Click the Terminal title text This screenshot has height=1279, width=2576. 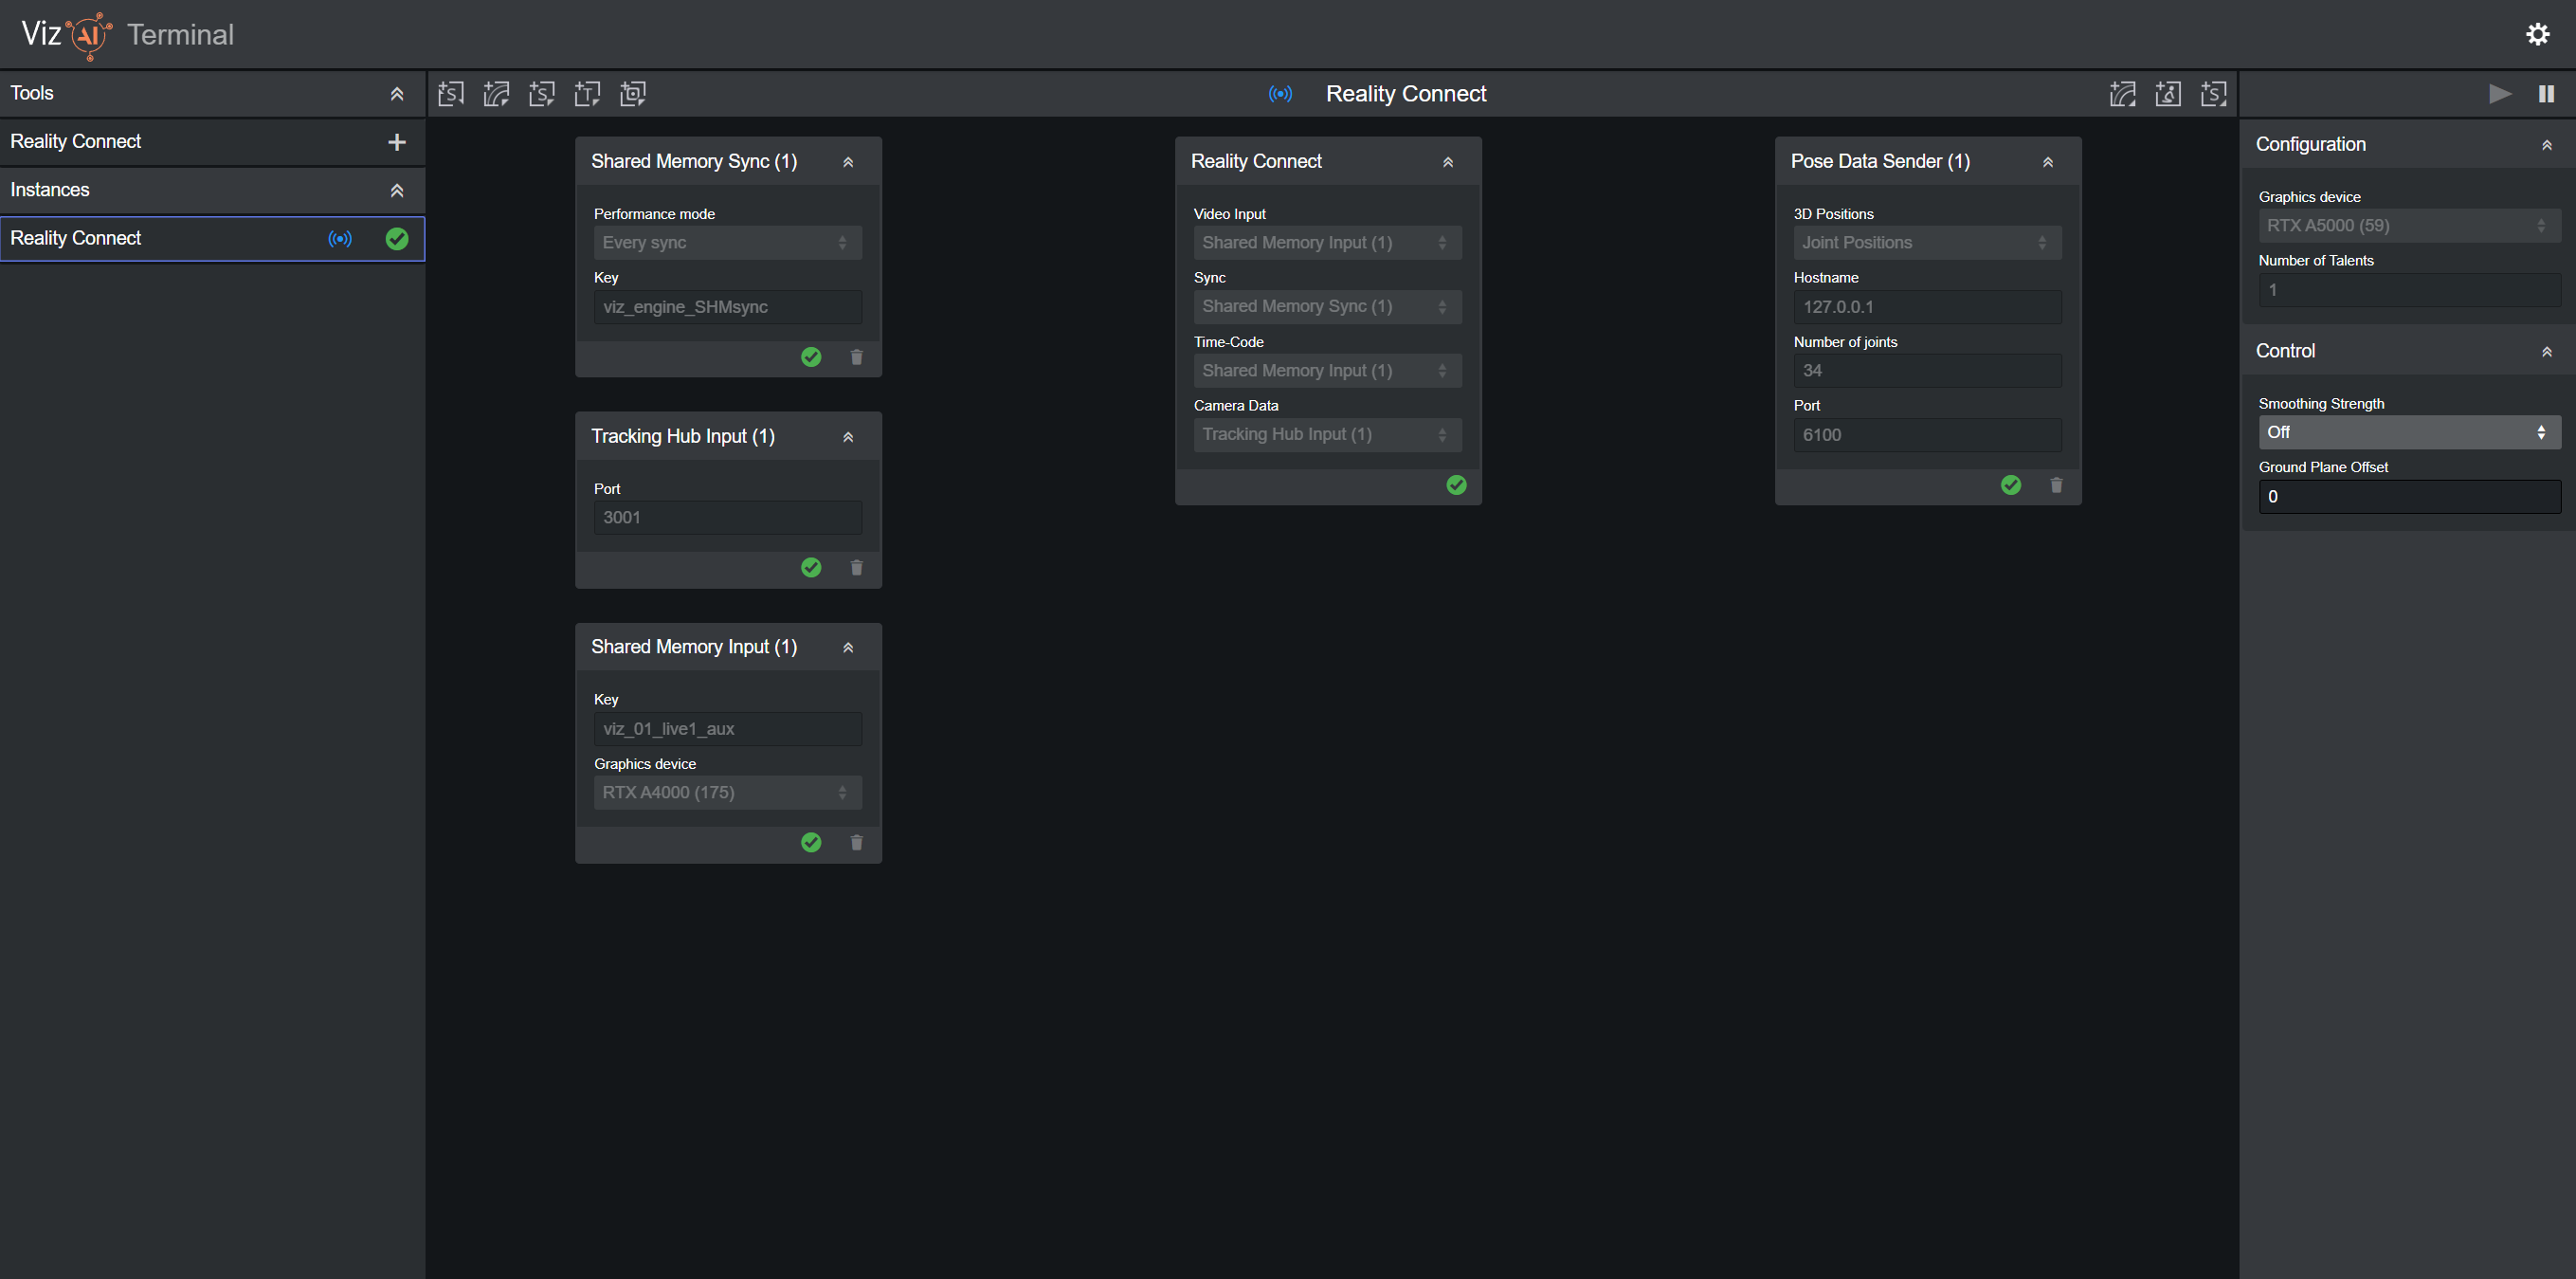coord(180,35)
